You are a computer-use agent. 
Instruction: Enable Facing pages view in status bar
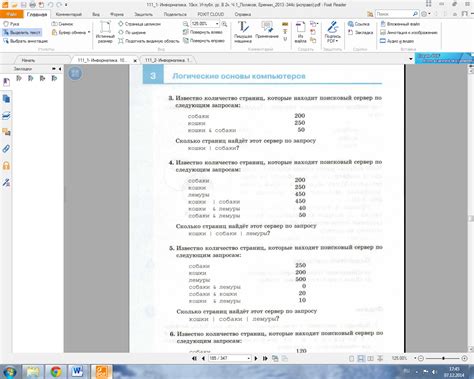(x=370, y=358)
